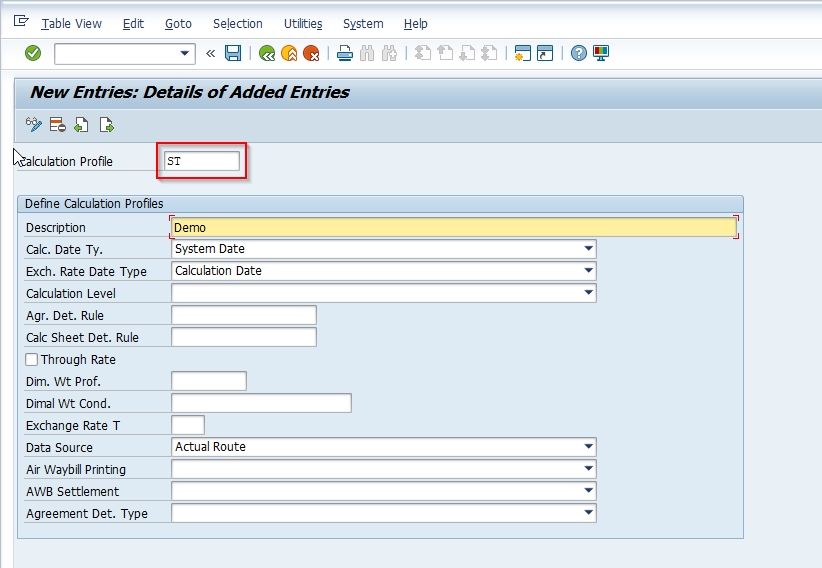Click the AWB Settlement label

click(72, 491)
